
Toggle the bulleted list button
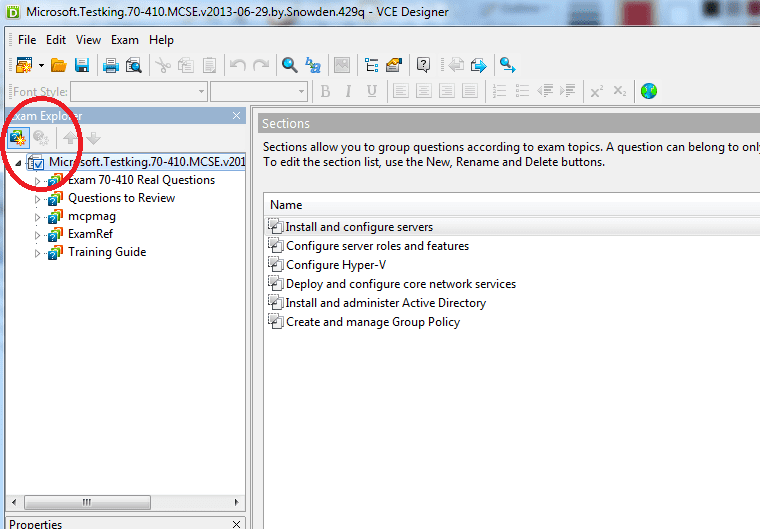(522, 91)
